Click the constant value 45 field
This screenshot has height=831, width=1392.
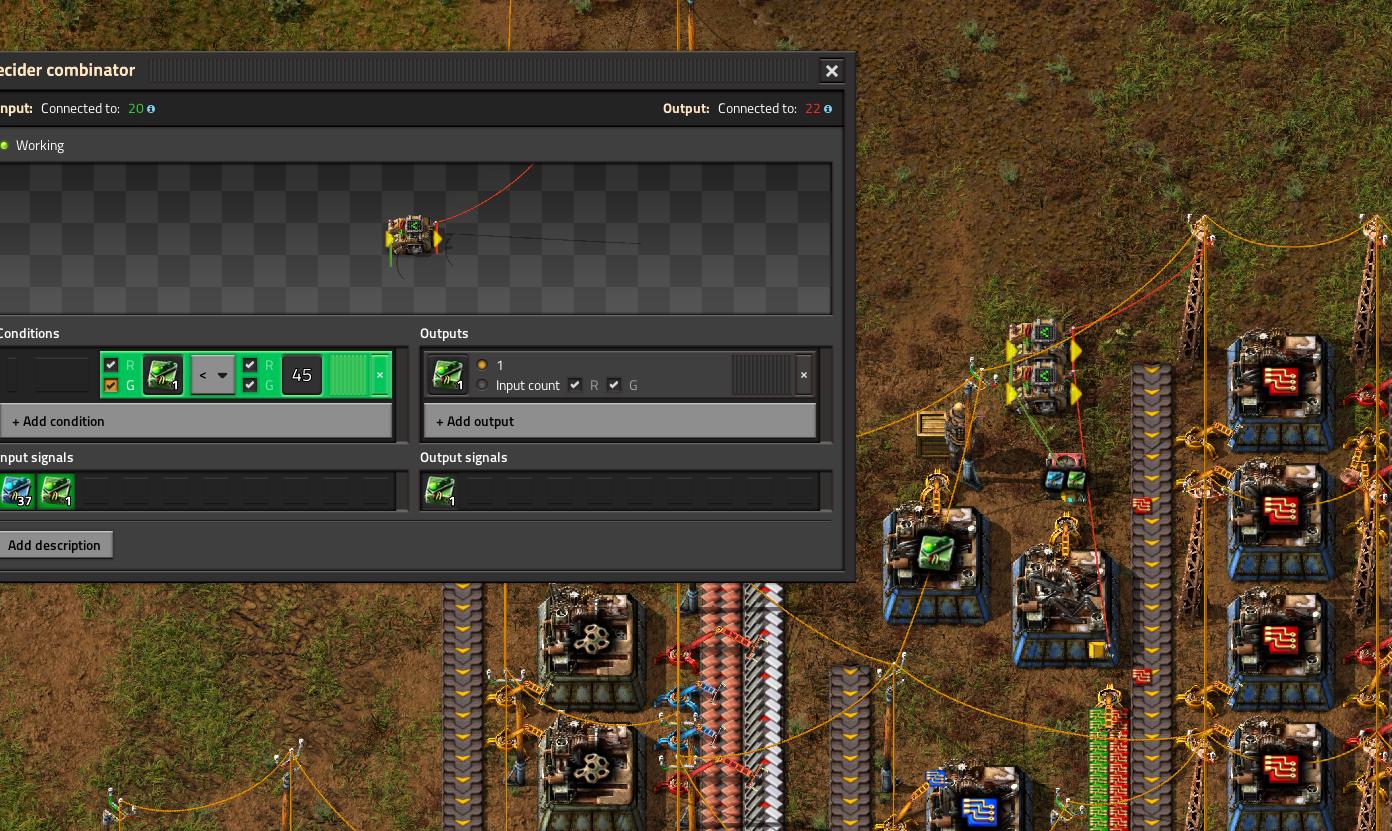coord(302,375)
